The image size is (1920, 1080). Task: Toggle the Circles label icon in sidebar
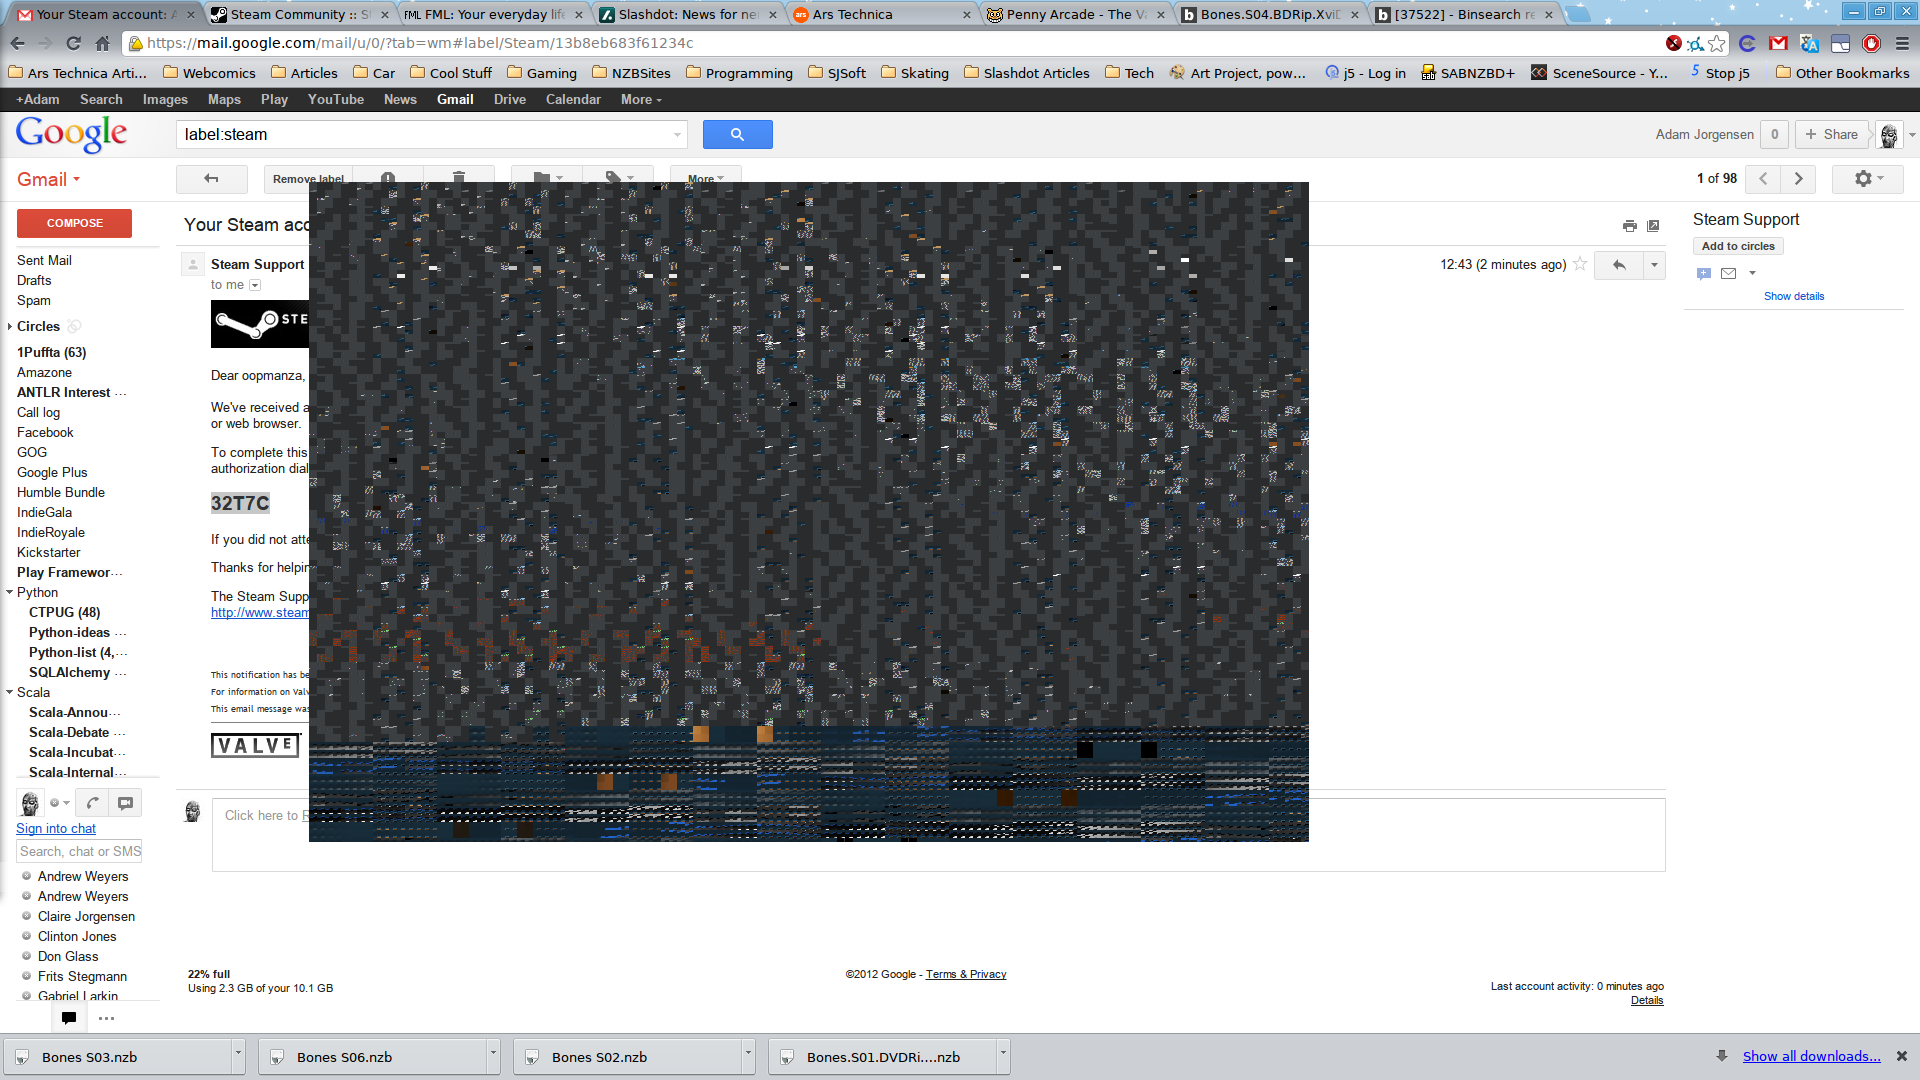[75, 326]
